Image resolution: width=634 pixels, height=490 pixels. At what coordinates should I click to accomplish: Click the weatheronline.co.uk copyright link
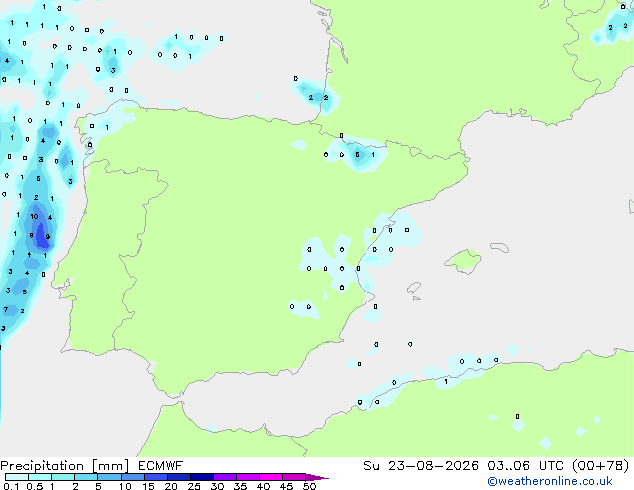(x=550, y=481)
